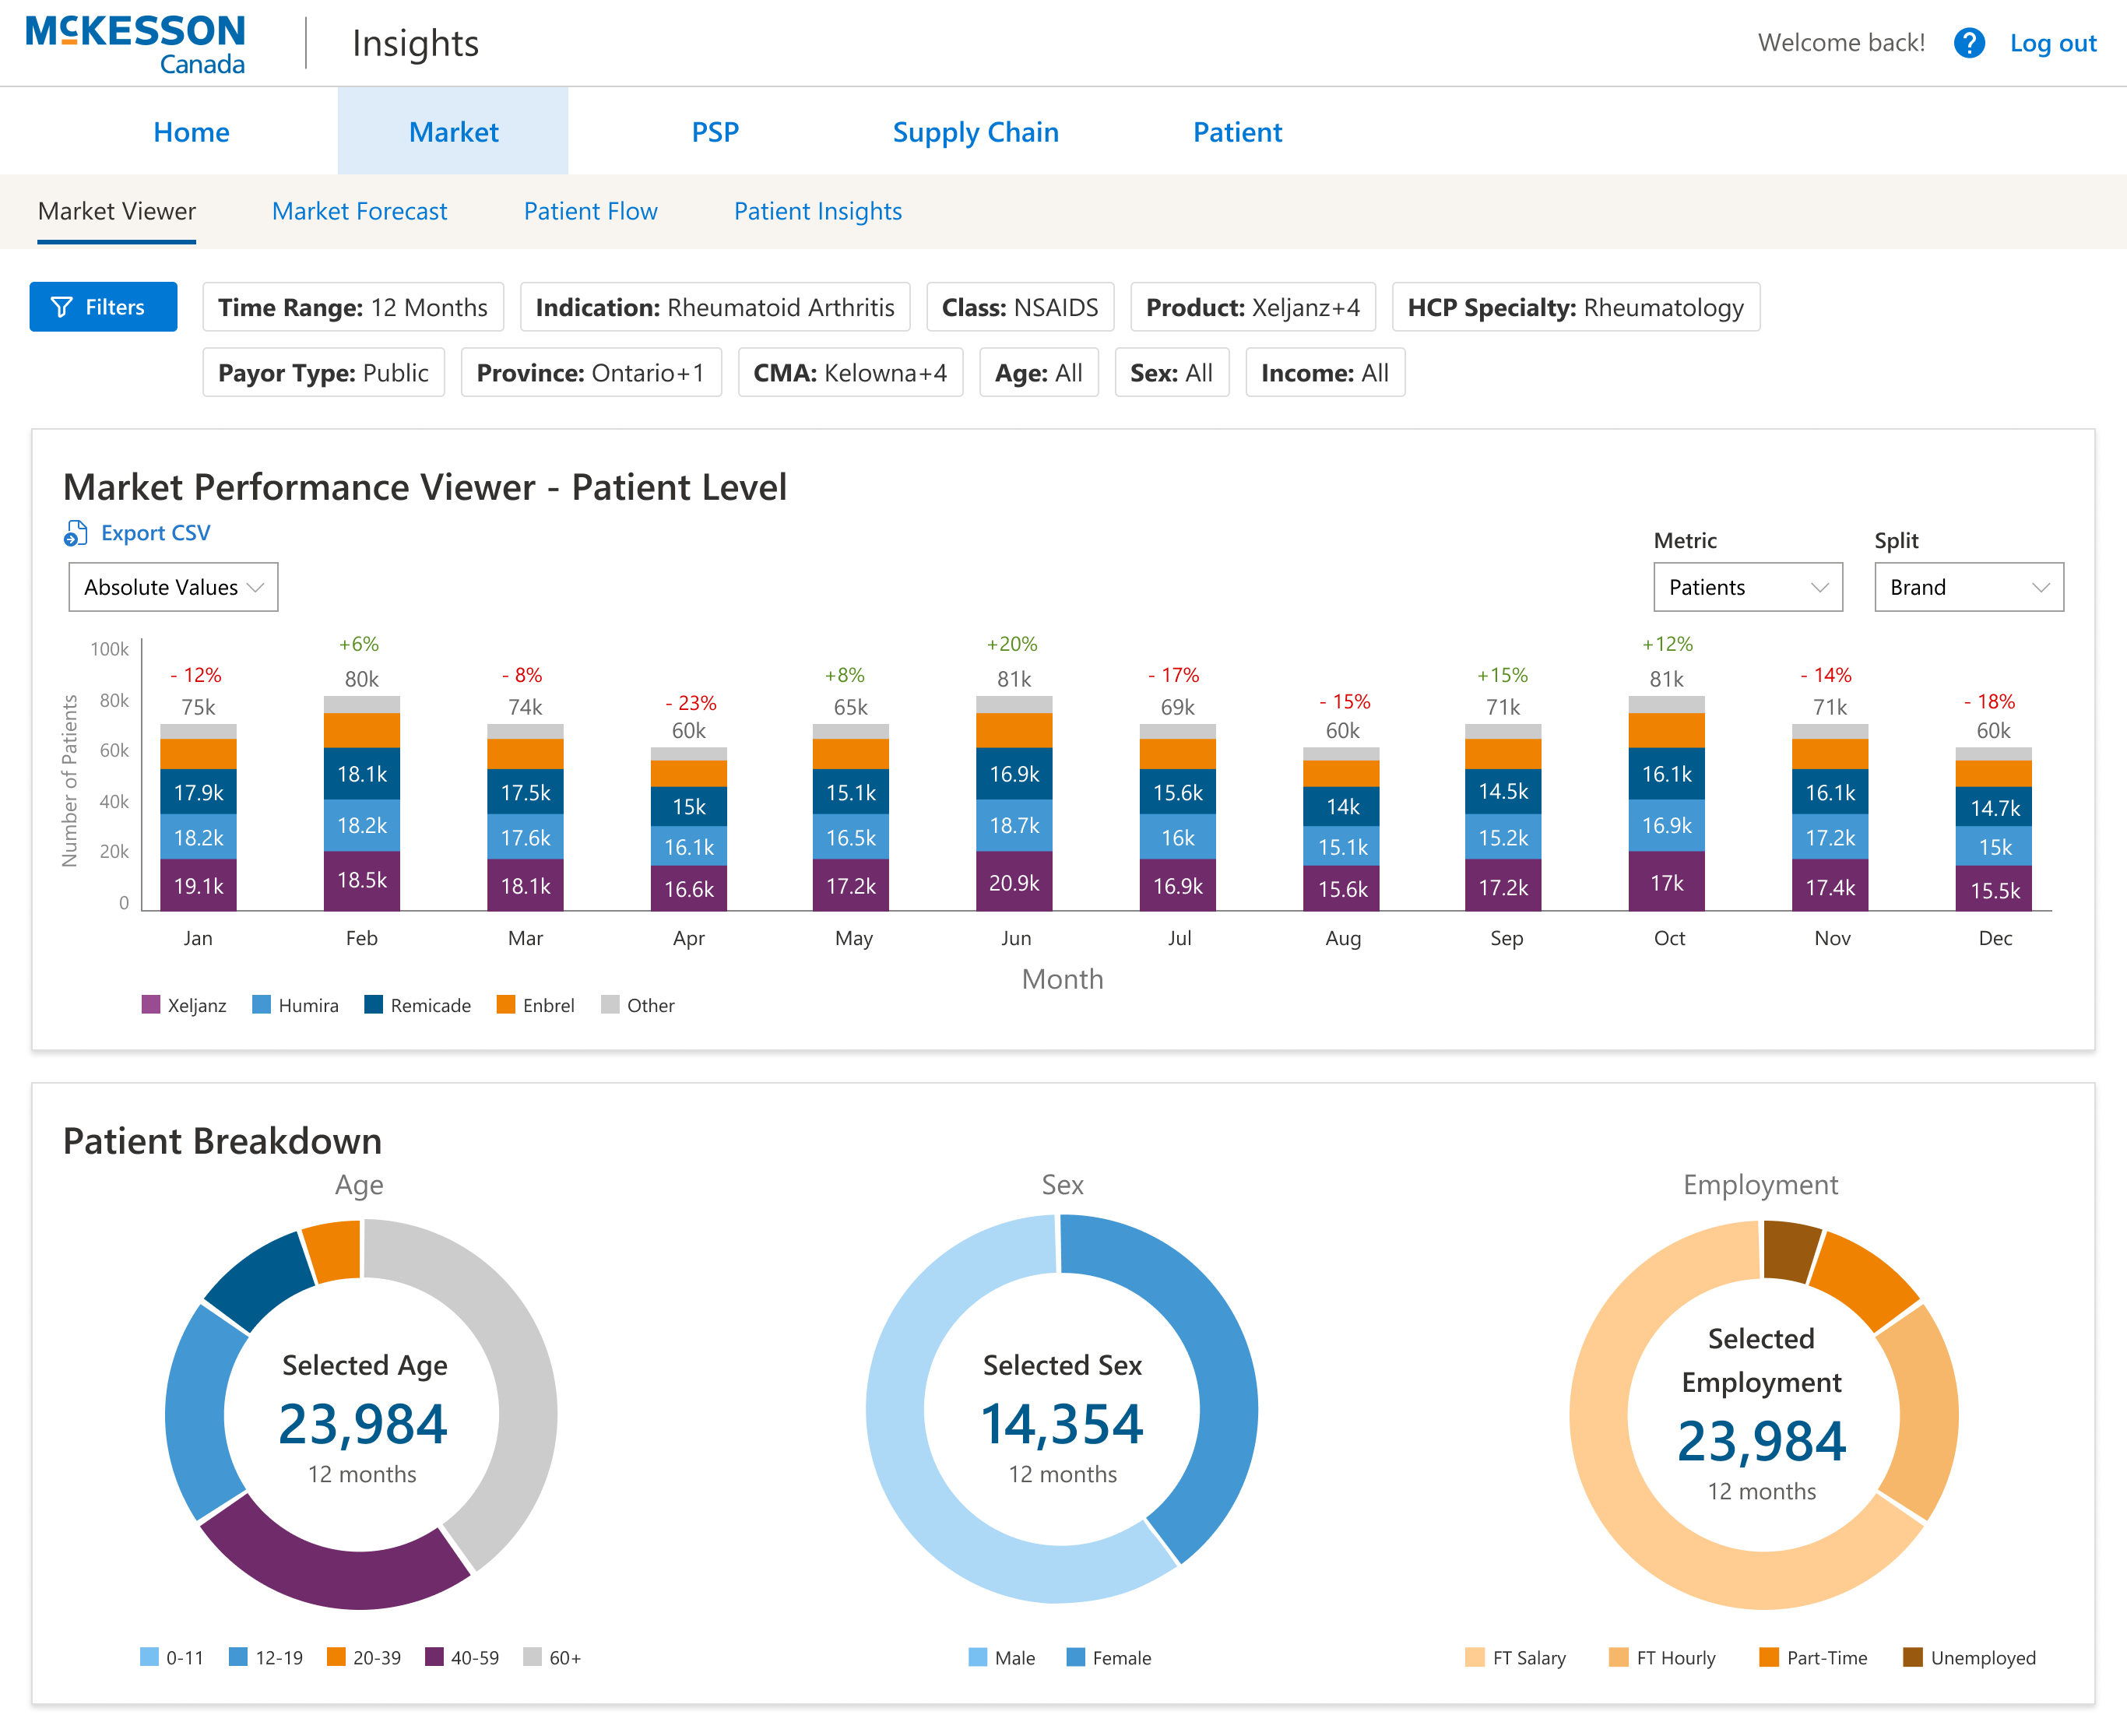Image resolution: width=2127 pixels, height=1736 pixels.
Task: Open the Filters panel via funnel icon
Action: (x=62, y=307)
